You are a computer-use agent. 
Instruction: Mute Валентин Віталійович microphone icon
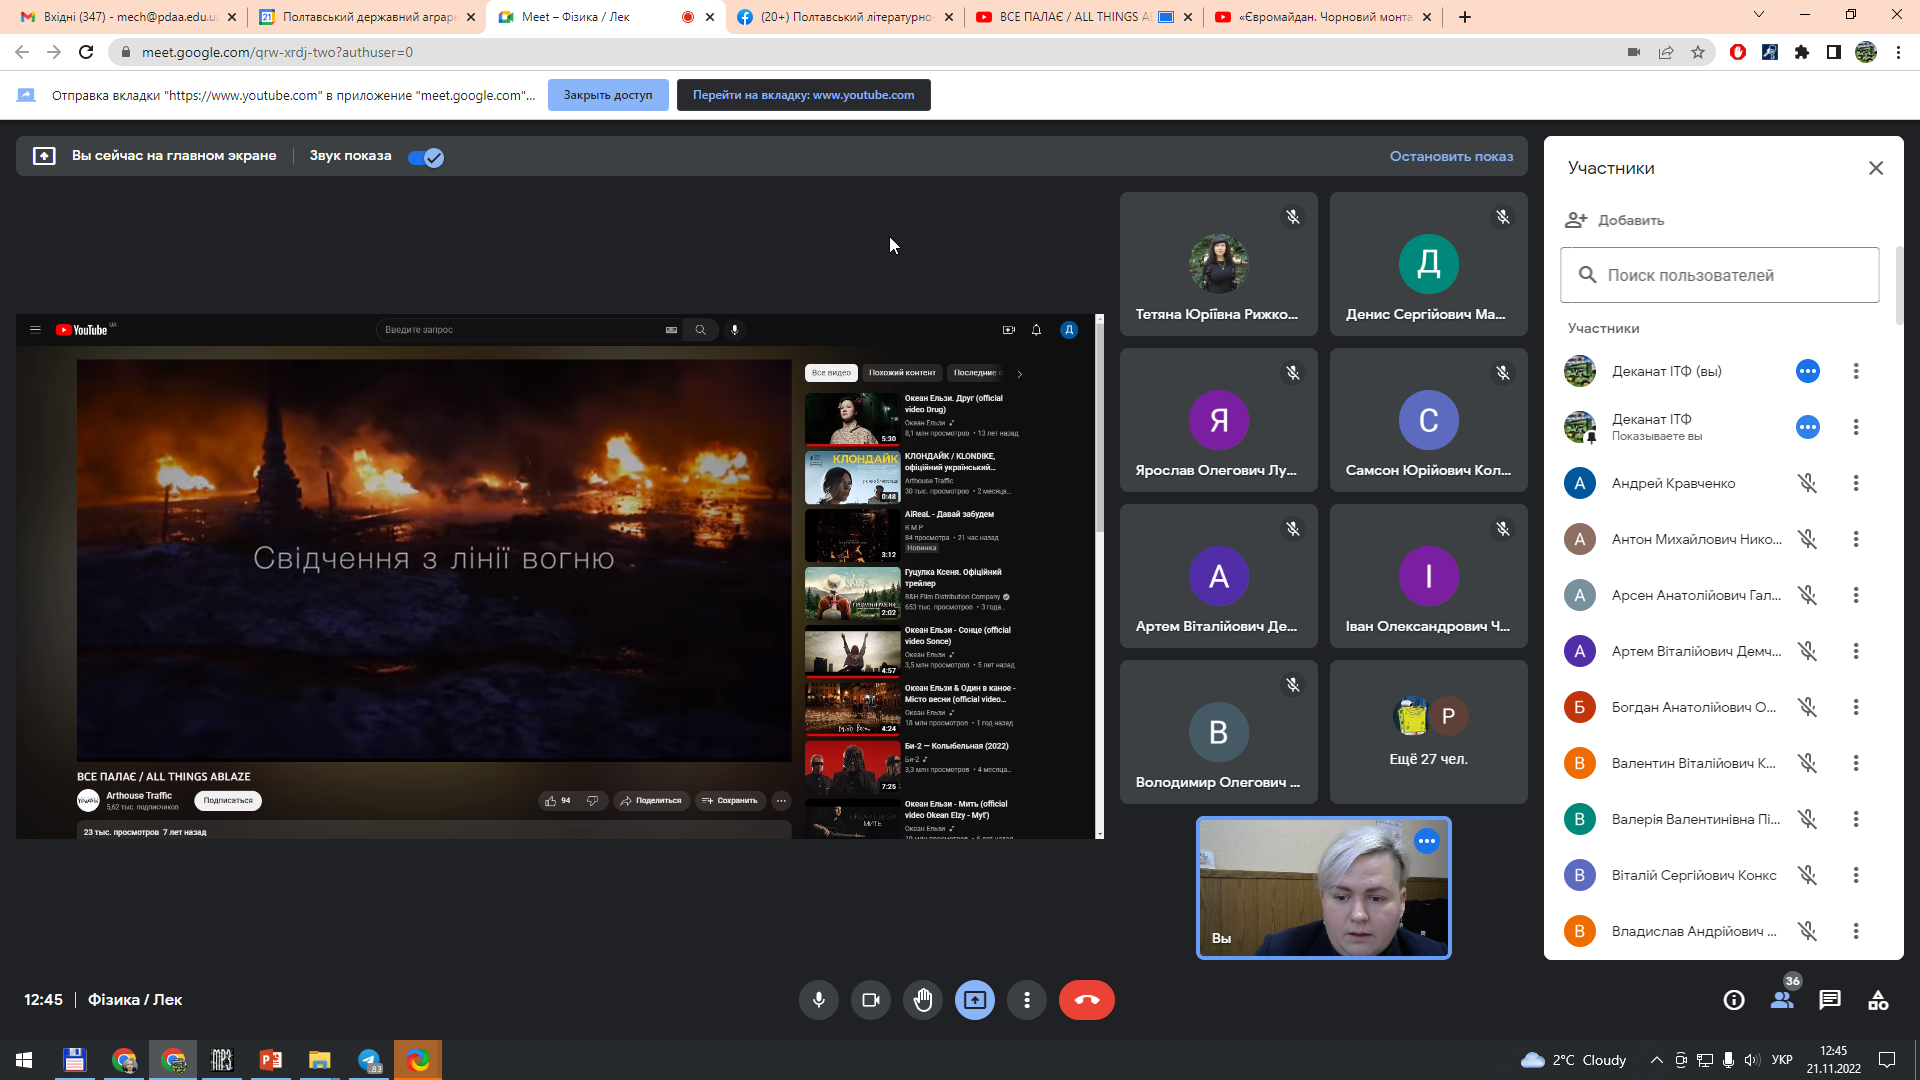pyautogui.click(x=1808, y=763)
